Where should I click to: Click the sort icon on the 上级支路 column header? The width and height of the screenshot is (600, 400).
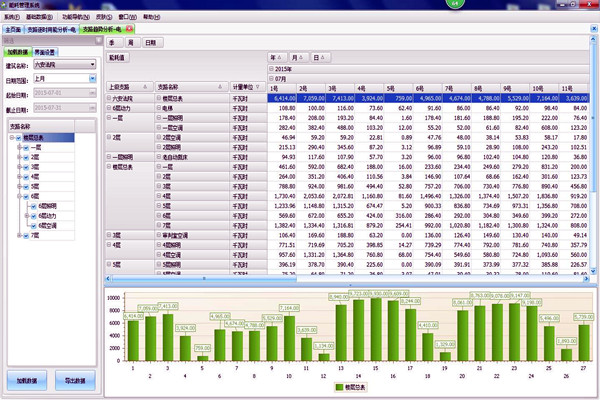[145, 87]
